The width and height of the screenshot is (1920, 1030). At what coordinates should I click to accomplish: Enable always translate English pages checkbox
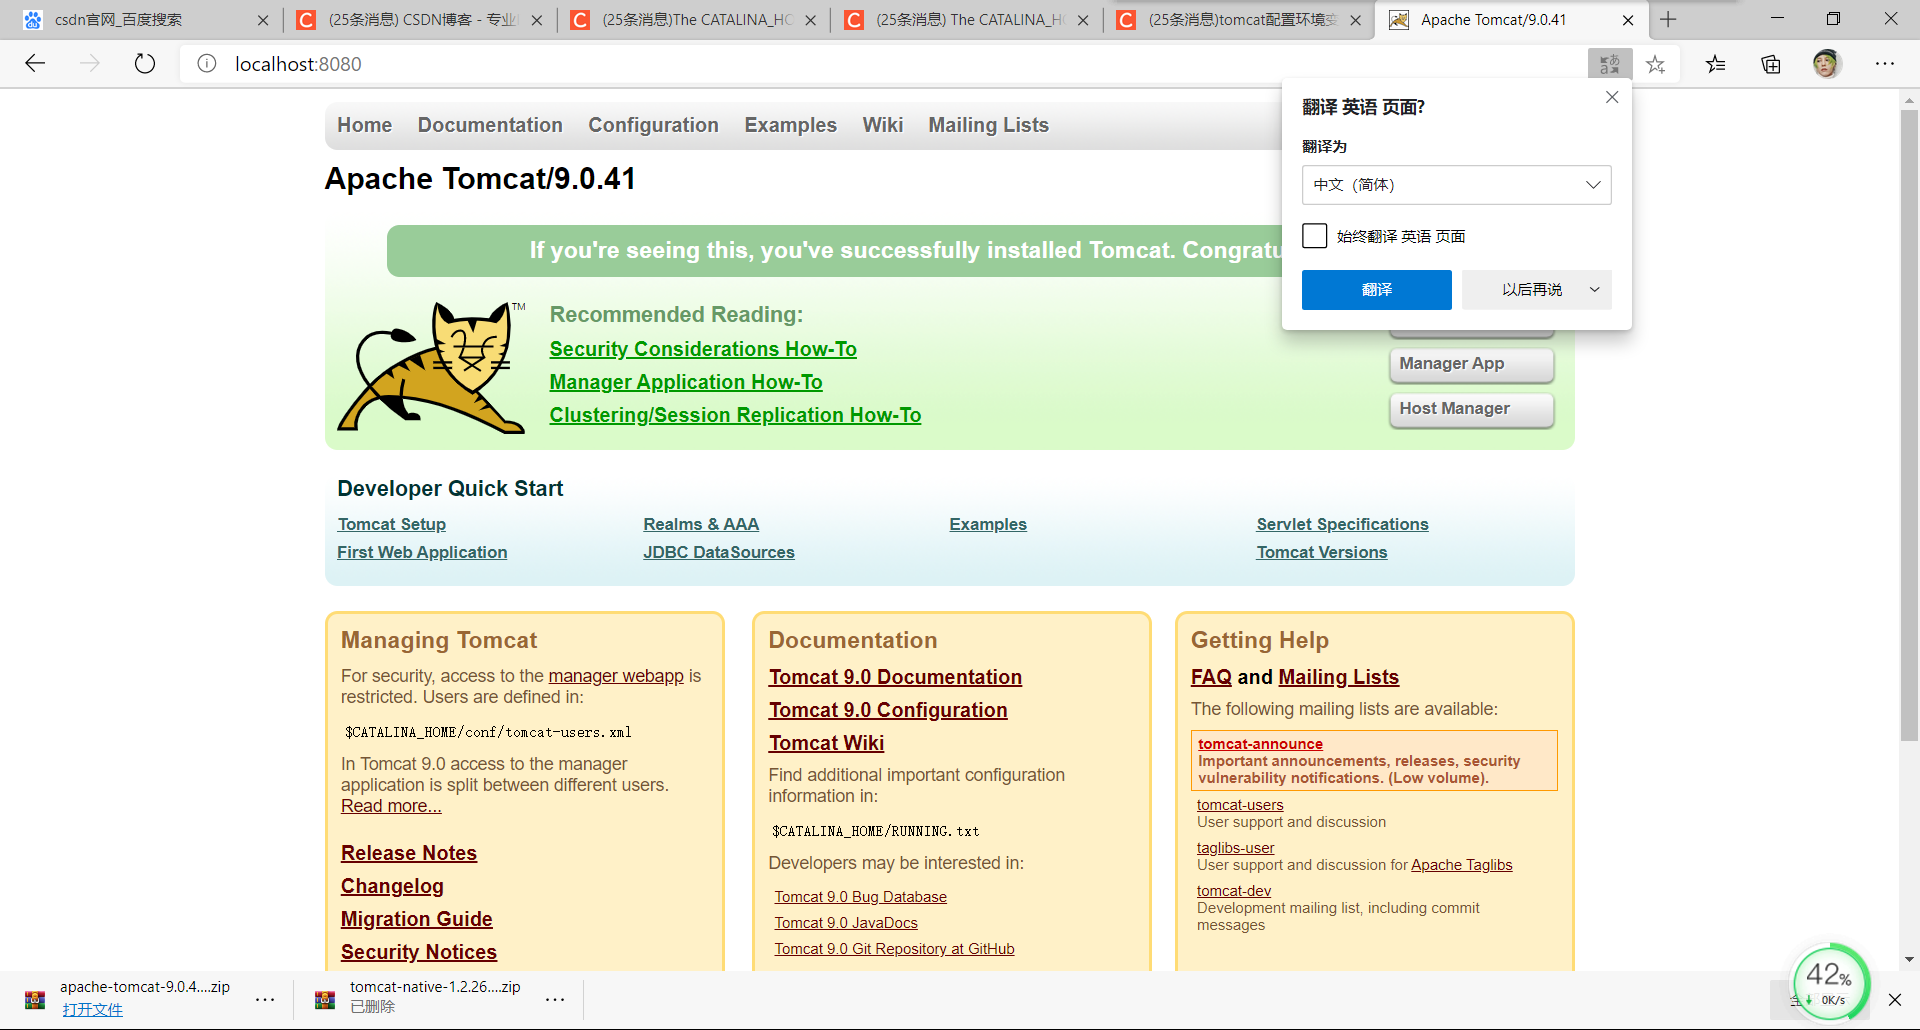pos(1315,236)
